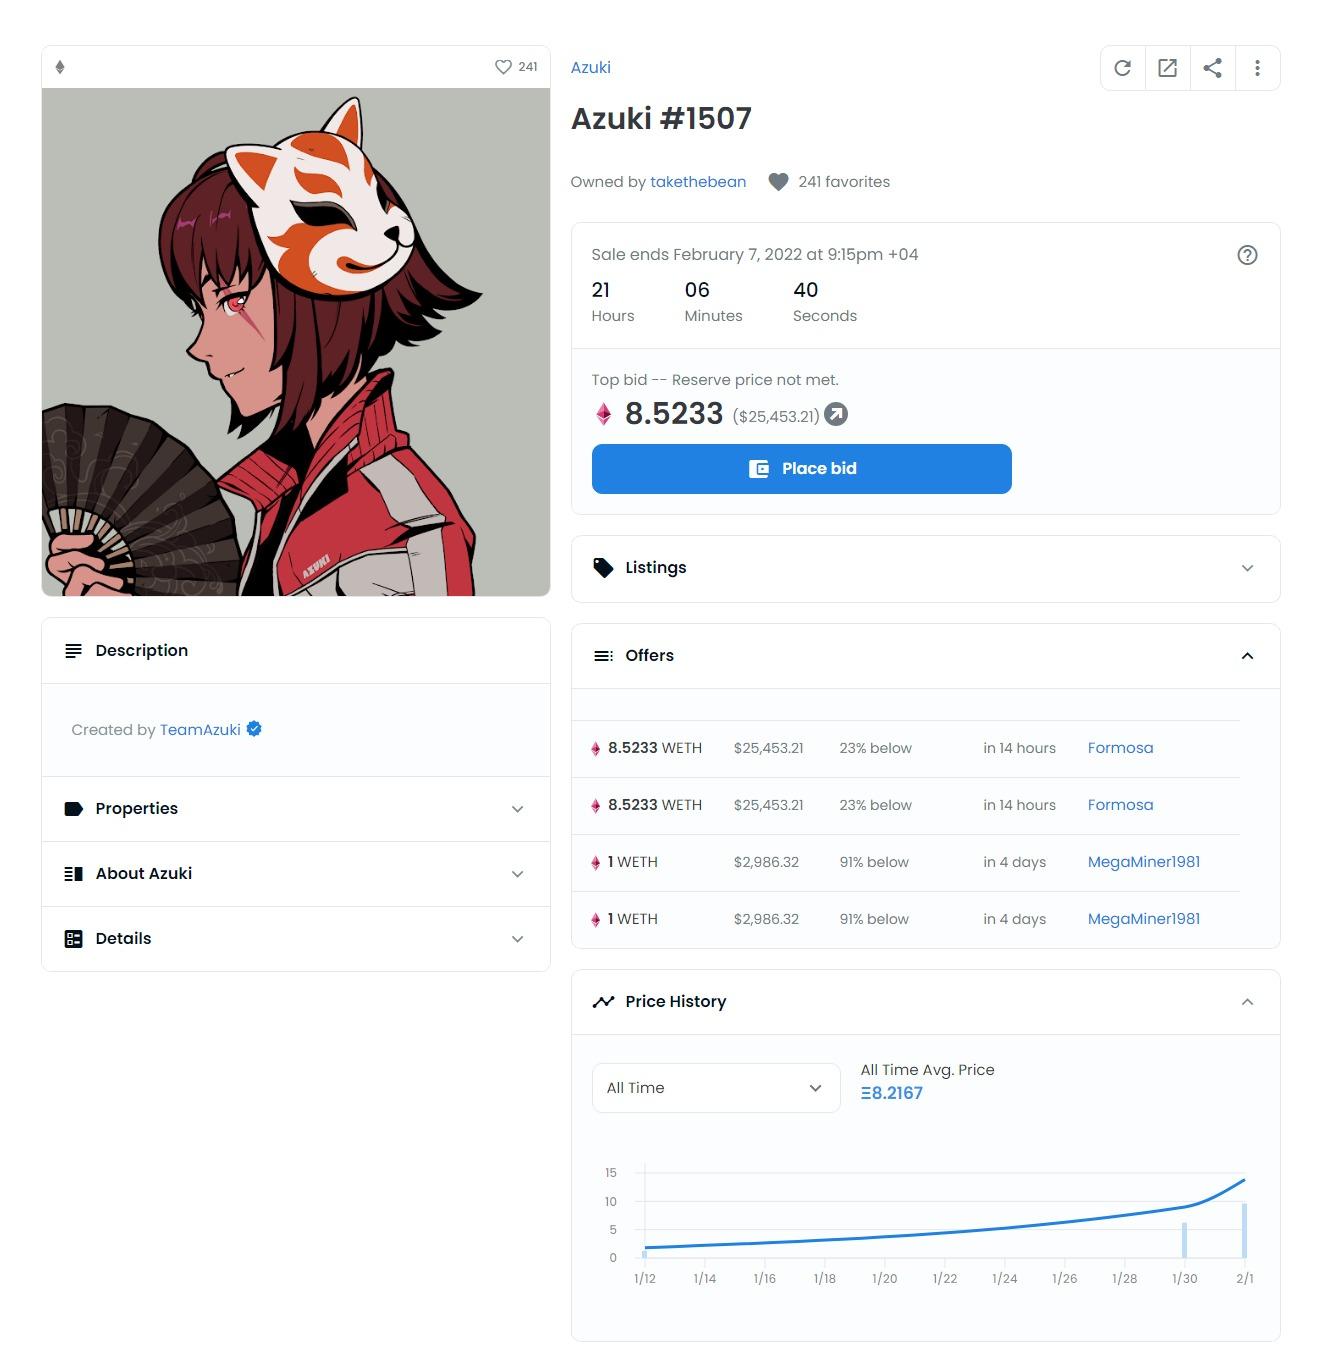This screenshot has height=1353, width=1318.
Task: Open the takethebean owner profile link
Action: point(698,182)
